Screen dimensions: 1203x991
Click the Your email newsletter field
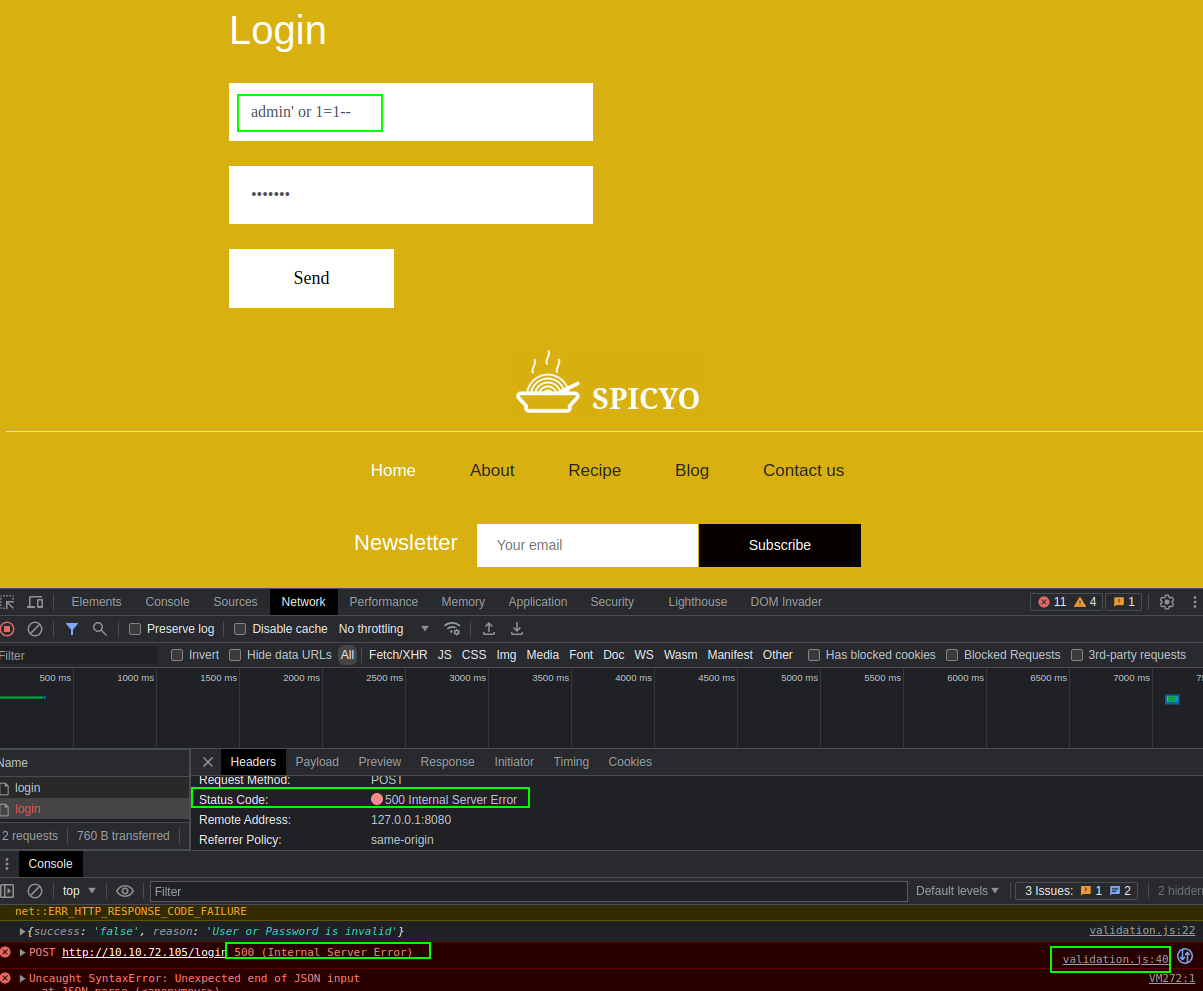(x=588, y=545)
